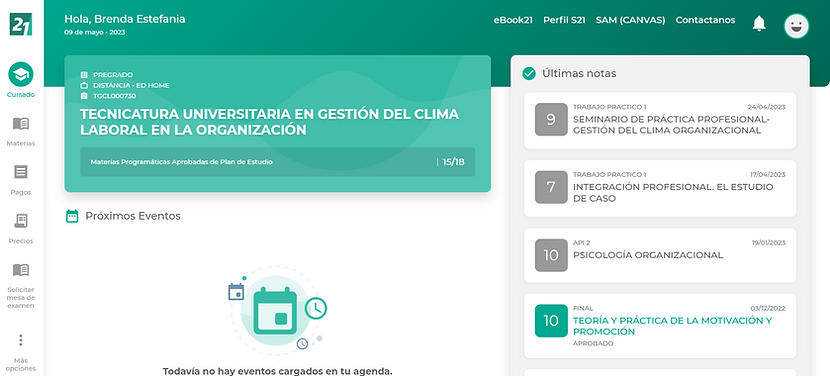Open the Más opciones three-dot menu
This screenshot has height=376, width=830.
(x=21, y=340)
